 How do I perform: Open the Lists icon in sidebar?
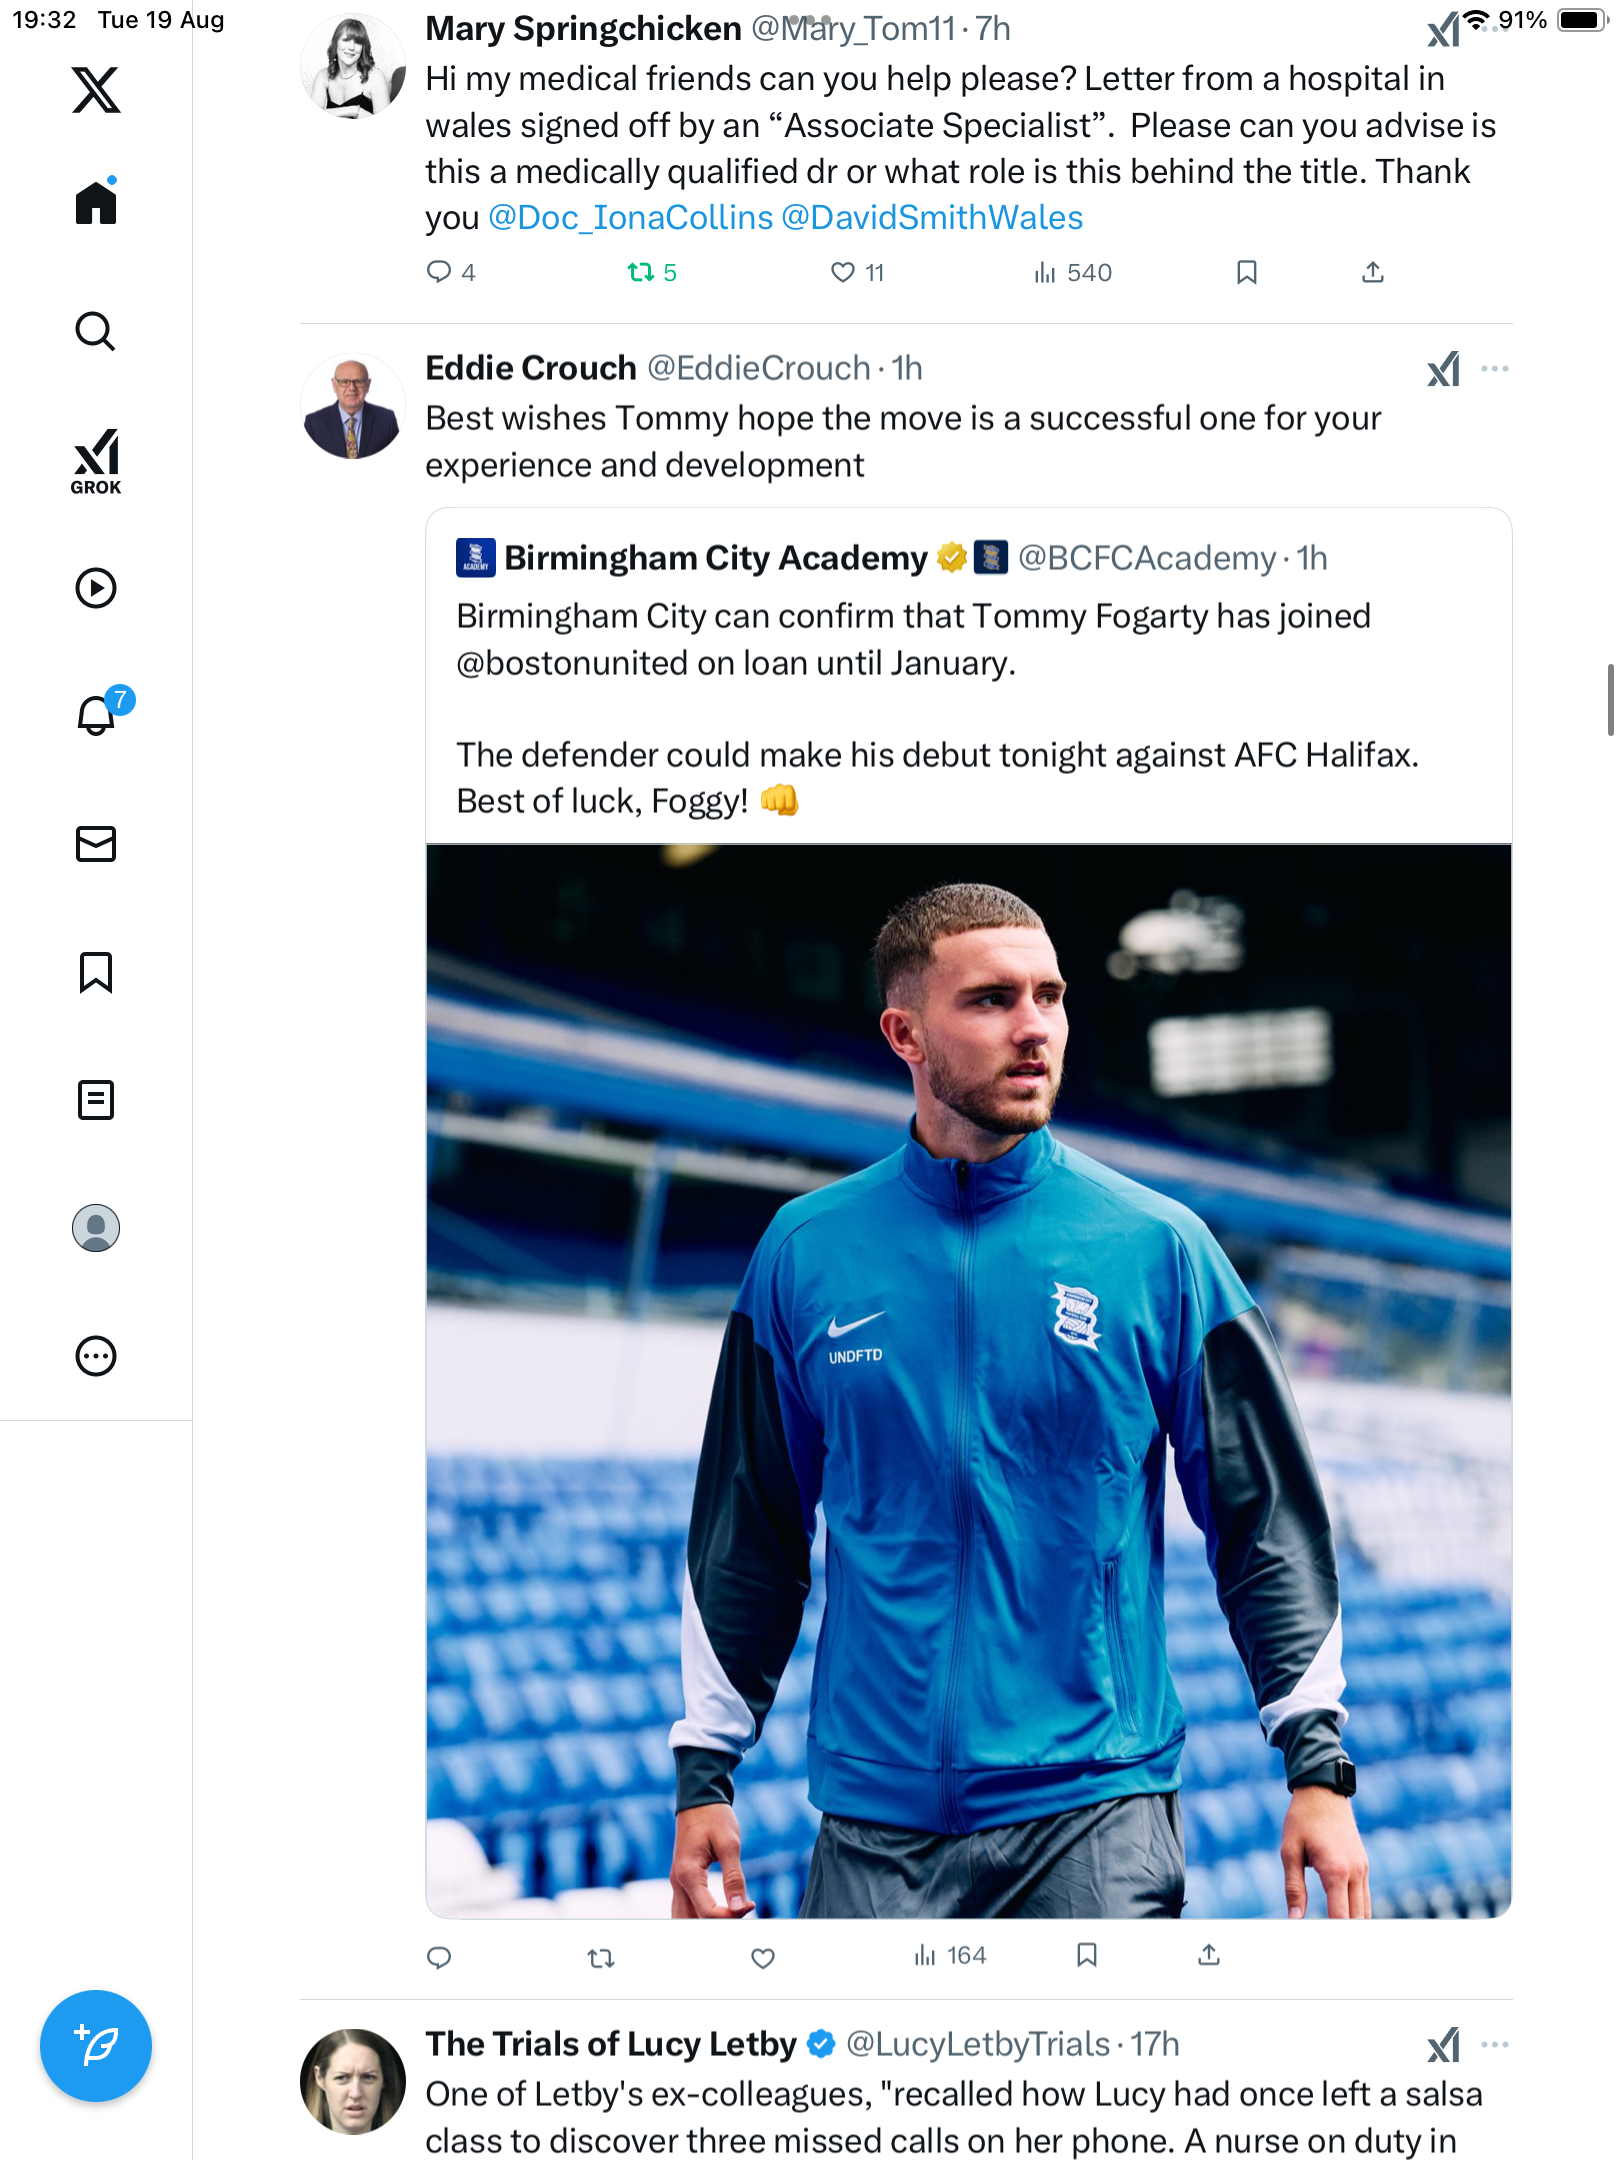[x=96, y=1100]
